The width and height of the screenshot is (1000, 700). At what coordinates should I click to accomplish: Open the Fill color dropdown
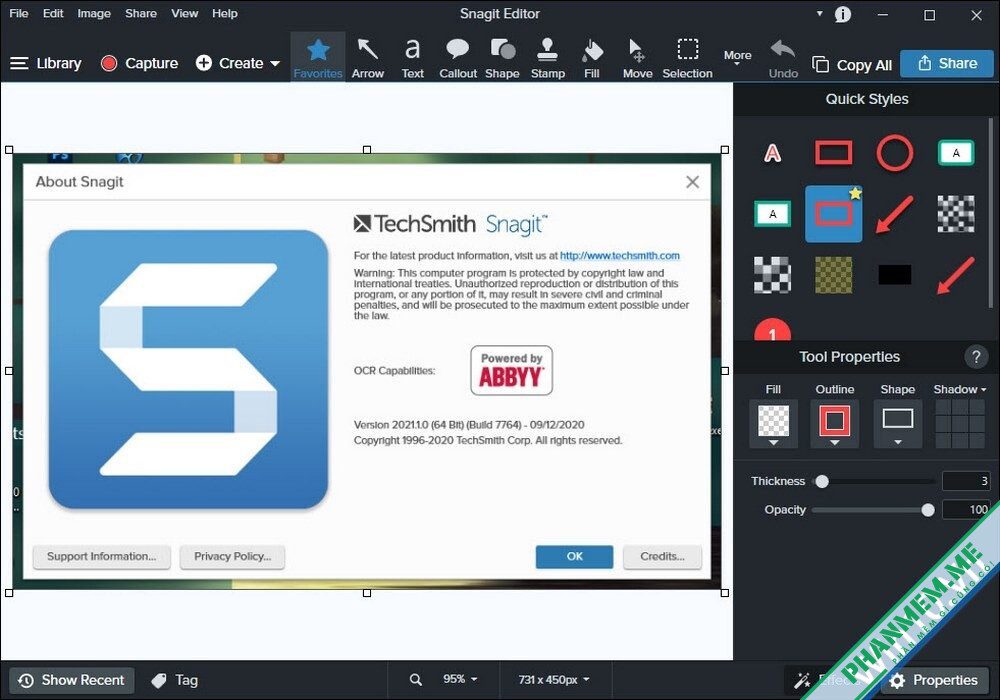click(773, 425)
